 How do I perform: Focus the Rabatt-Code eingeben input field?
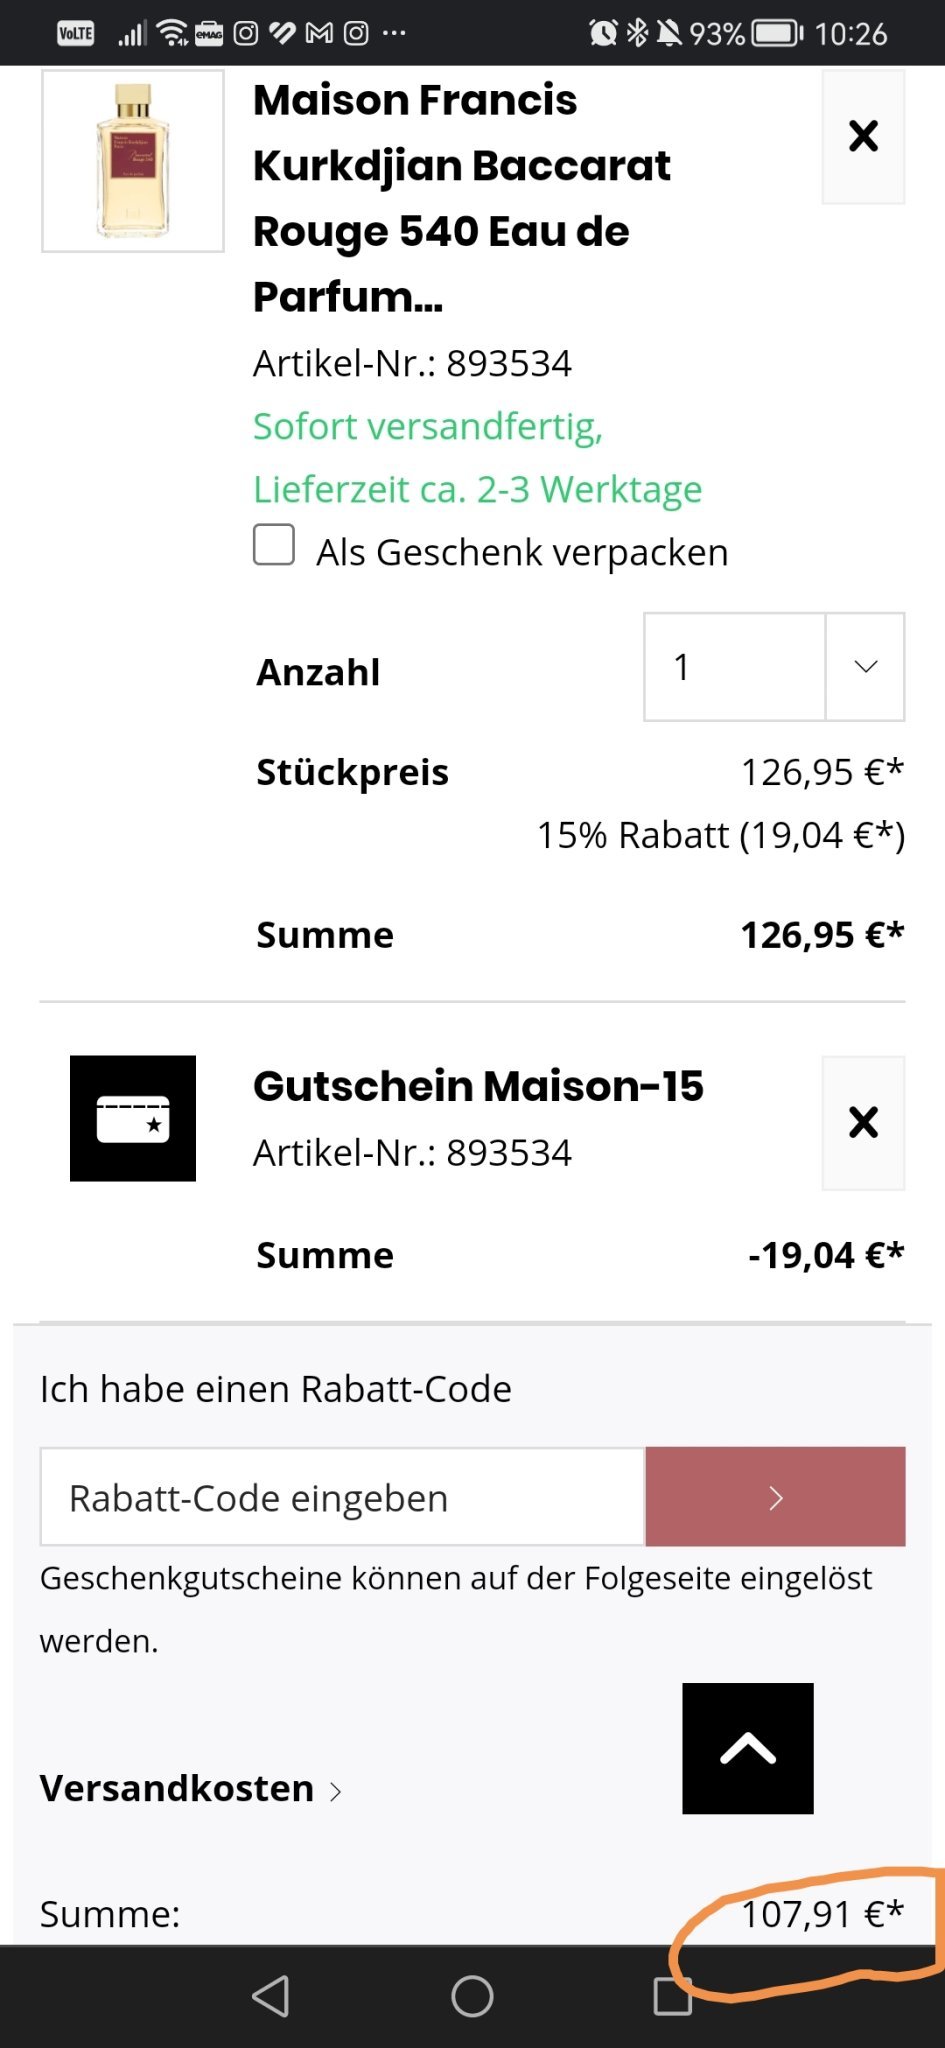coord(342,1496)
